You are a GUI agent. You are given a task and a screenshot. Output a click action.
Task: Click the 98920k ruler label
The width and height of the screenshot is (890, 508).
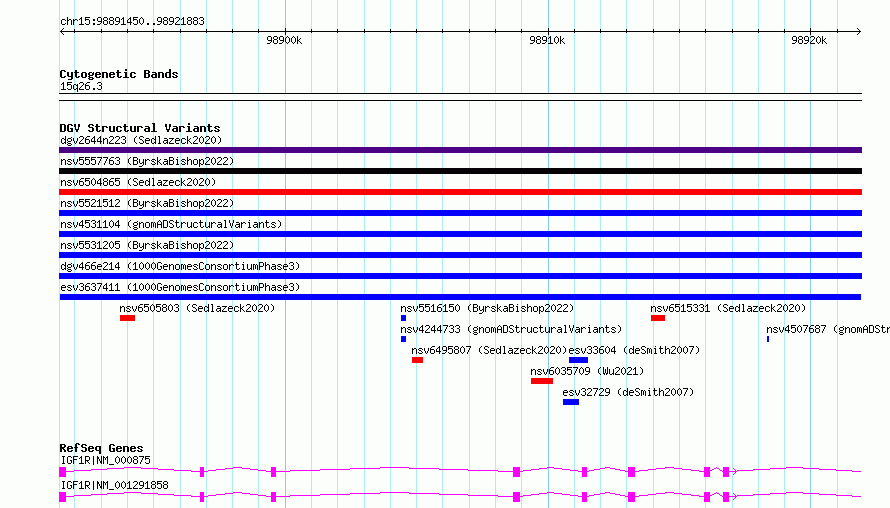pyautogui.click(x=809, y=40)
